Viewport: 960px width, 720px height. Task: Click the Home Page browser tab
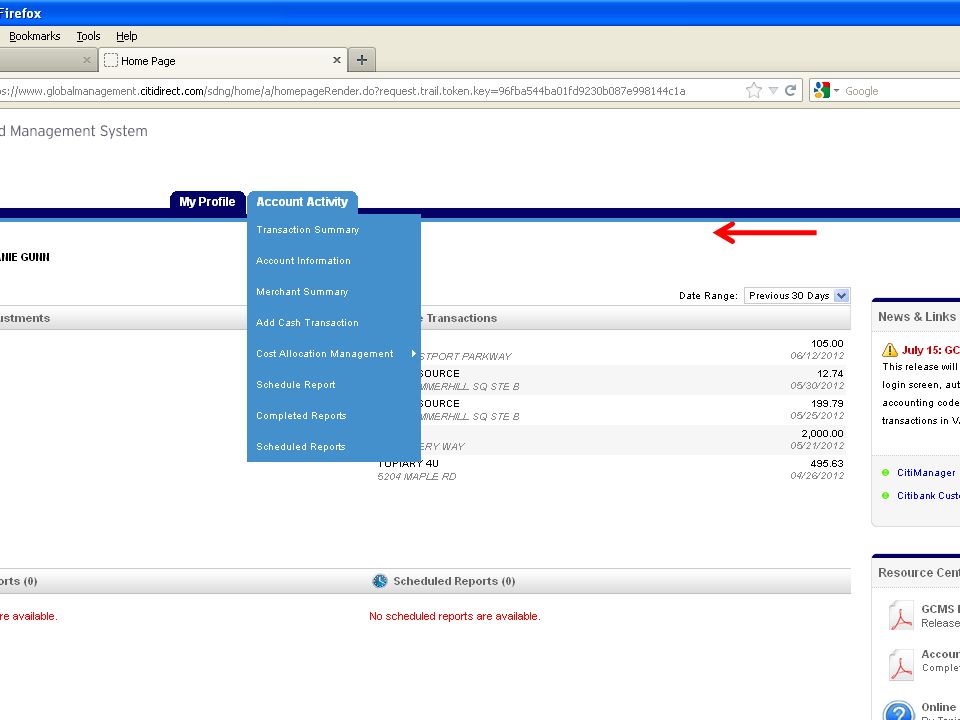222,60
